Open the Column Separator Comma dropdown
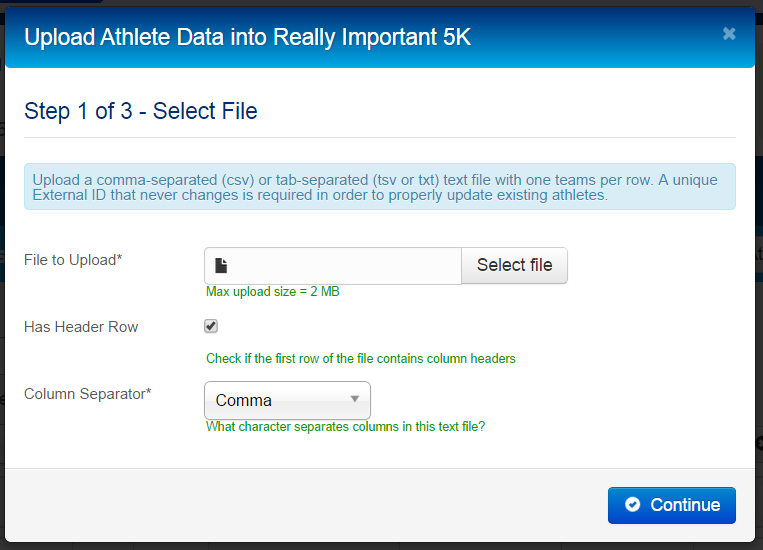This screenshot has width=763, height=550. tap(287, 400)
